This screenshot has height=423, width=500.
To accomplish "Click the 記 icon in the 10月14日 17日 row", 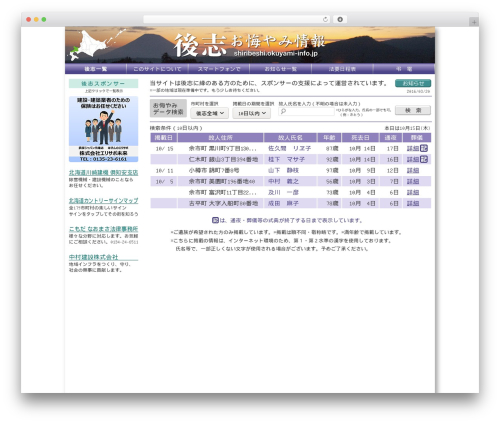I will 424,148.
